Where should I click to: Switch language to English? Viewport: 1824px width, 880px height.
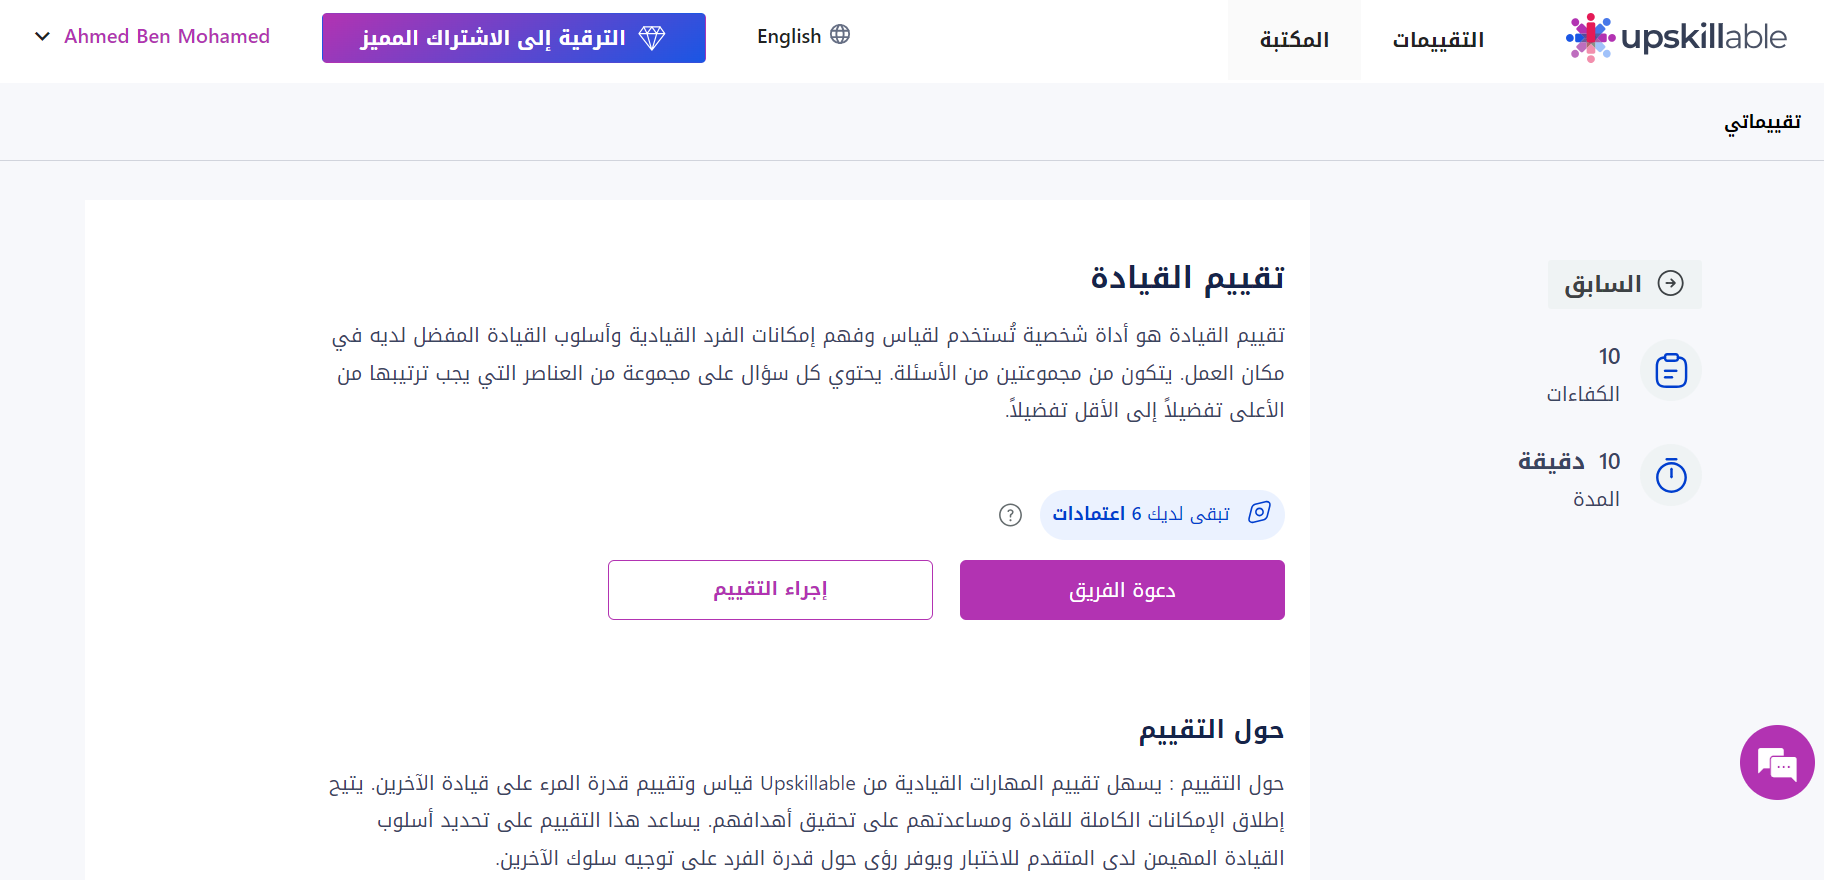[x=803, y=36]
